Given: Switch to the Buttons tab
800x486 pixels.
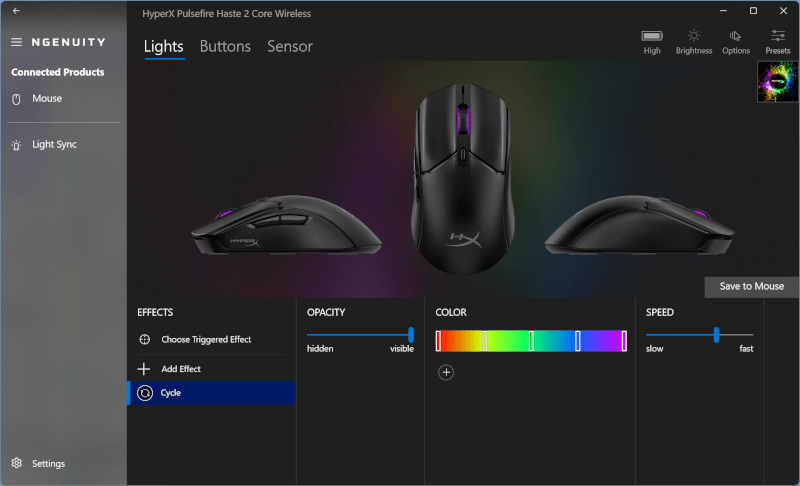Looking at the screenshot, I should [225, 46].
